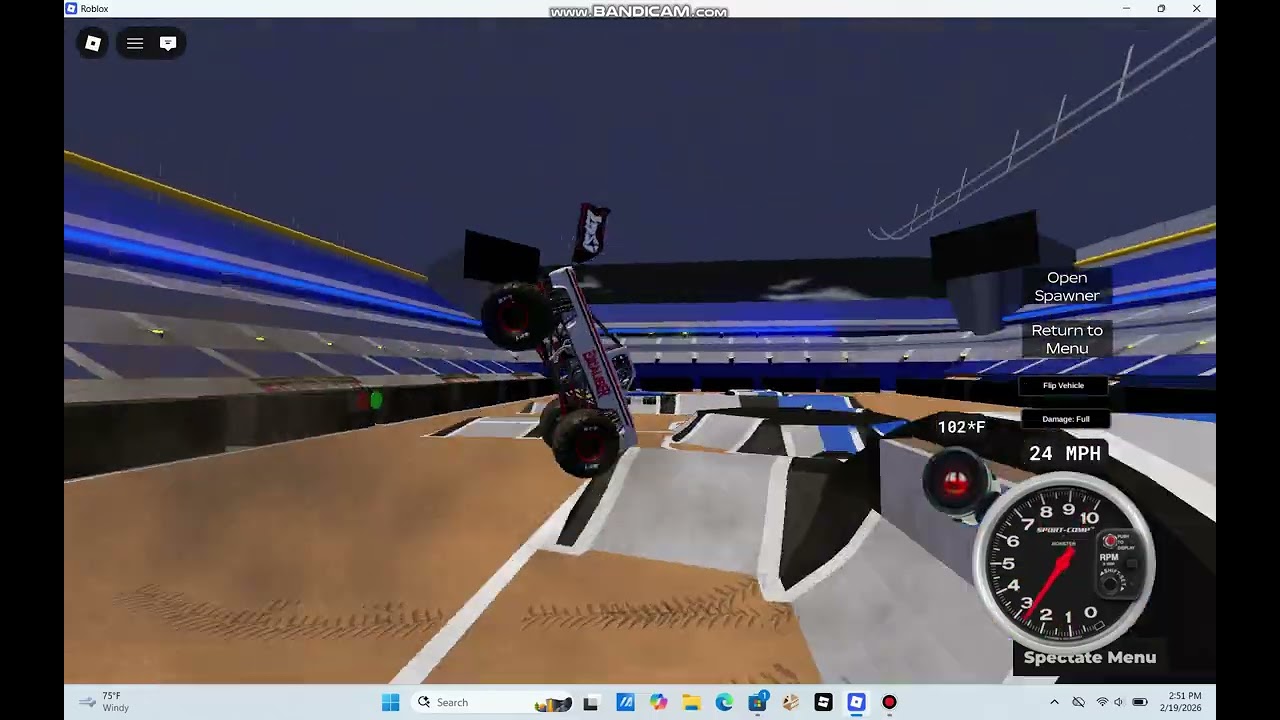Click the crossed-out cloud sync tray icon

pos(1078,702)
